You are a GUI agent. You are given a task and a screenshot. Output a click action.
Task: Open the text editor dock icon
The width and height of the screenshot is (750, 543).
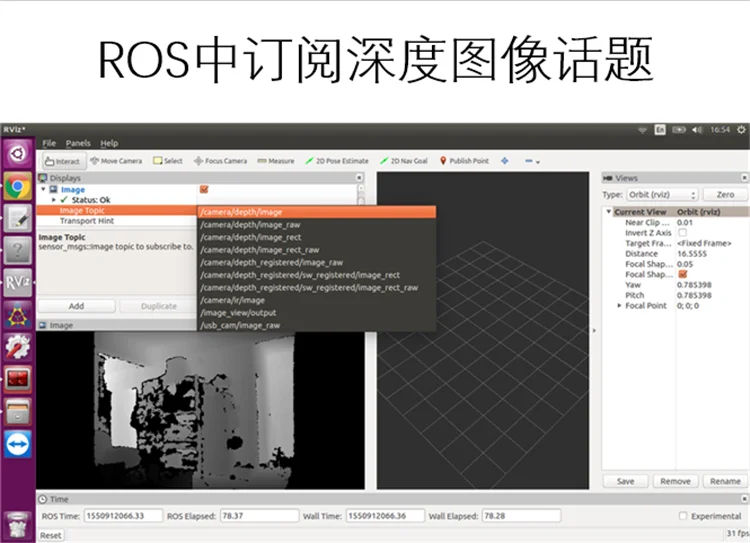[x=18, y=218]
